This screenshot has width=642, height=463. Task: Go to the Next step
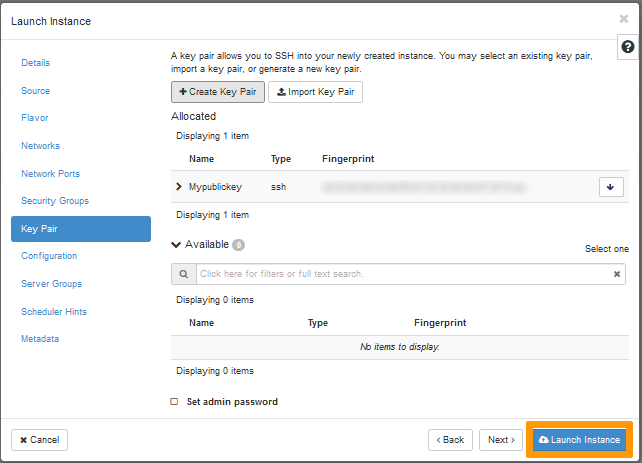click(x=500, y=440)
